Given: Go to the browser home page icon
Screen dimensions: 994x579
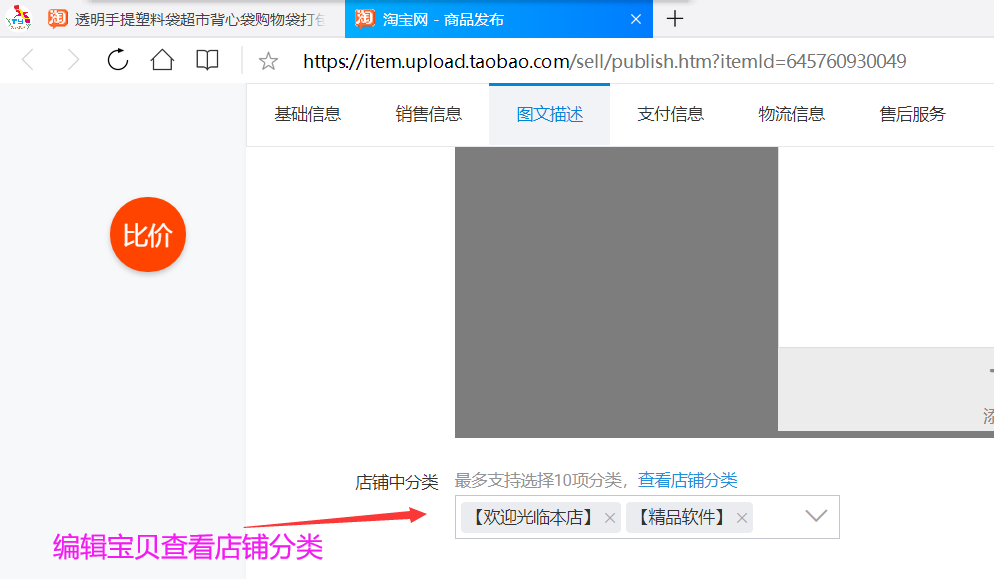Looking at the screenshot, I should coord(162,61).
